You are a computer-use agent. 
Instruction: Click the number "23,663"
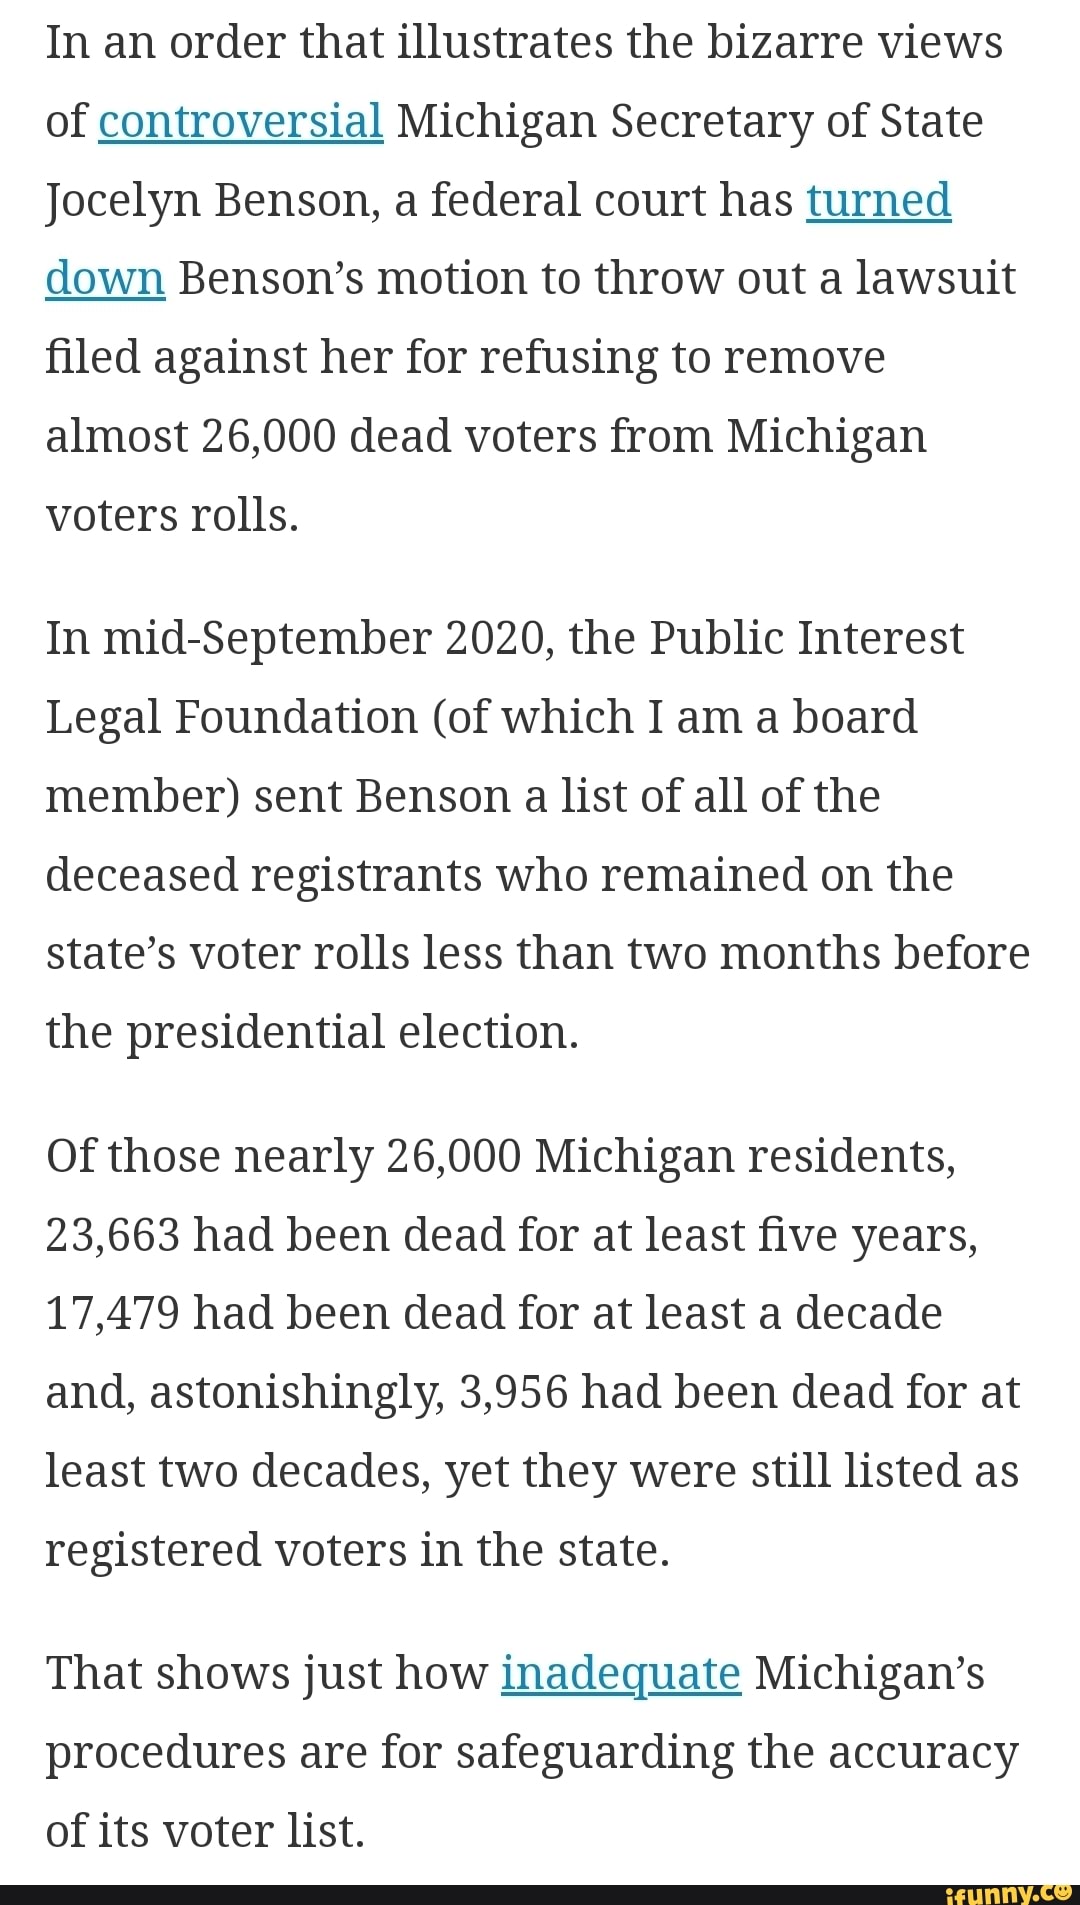coord(112,1235)
